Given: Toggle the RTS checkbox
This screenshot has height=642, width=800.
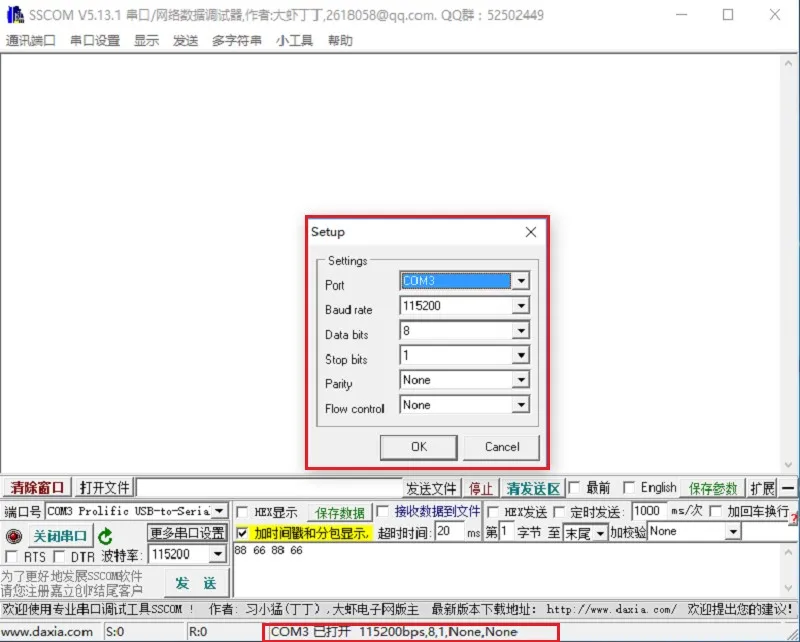Looking at the screenshot, I should [x=11, y=556].
